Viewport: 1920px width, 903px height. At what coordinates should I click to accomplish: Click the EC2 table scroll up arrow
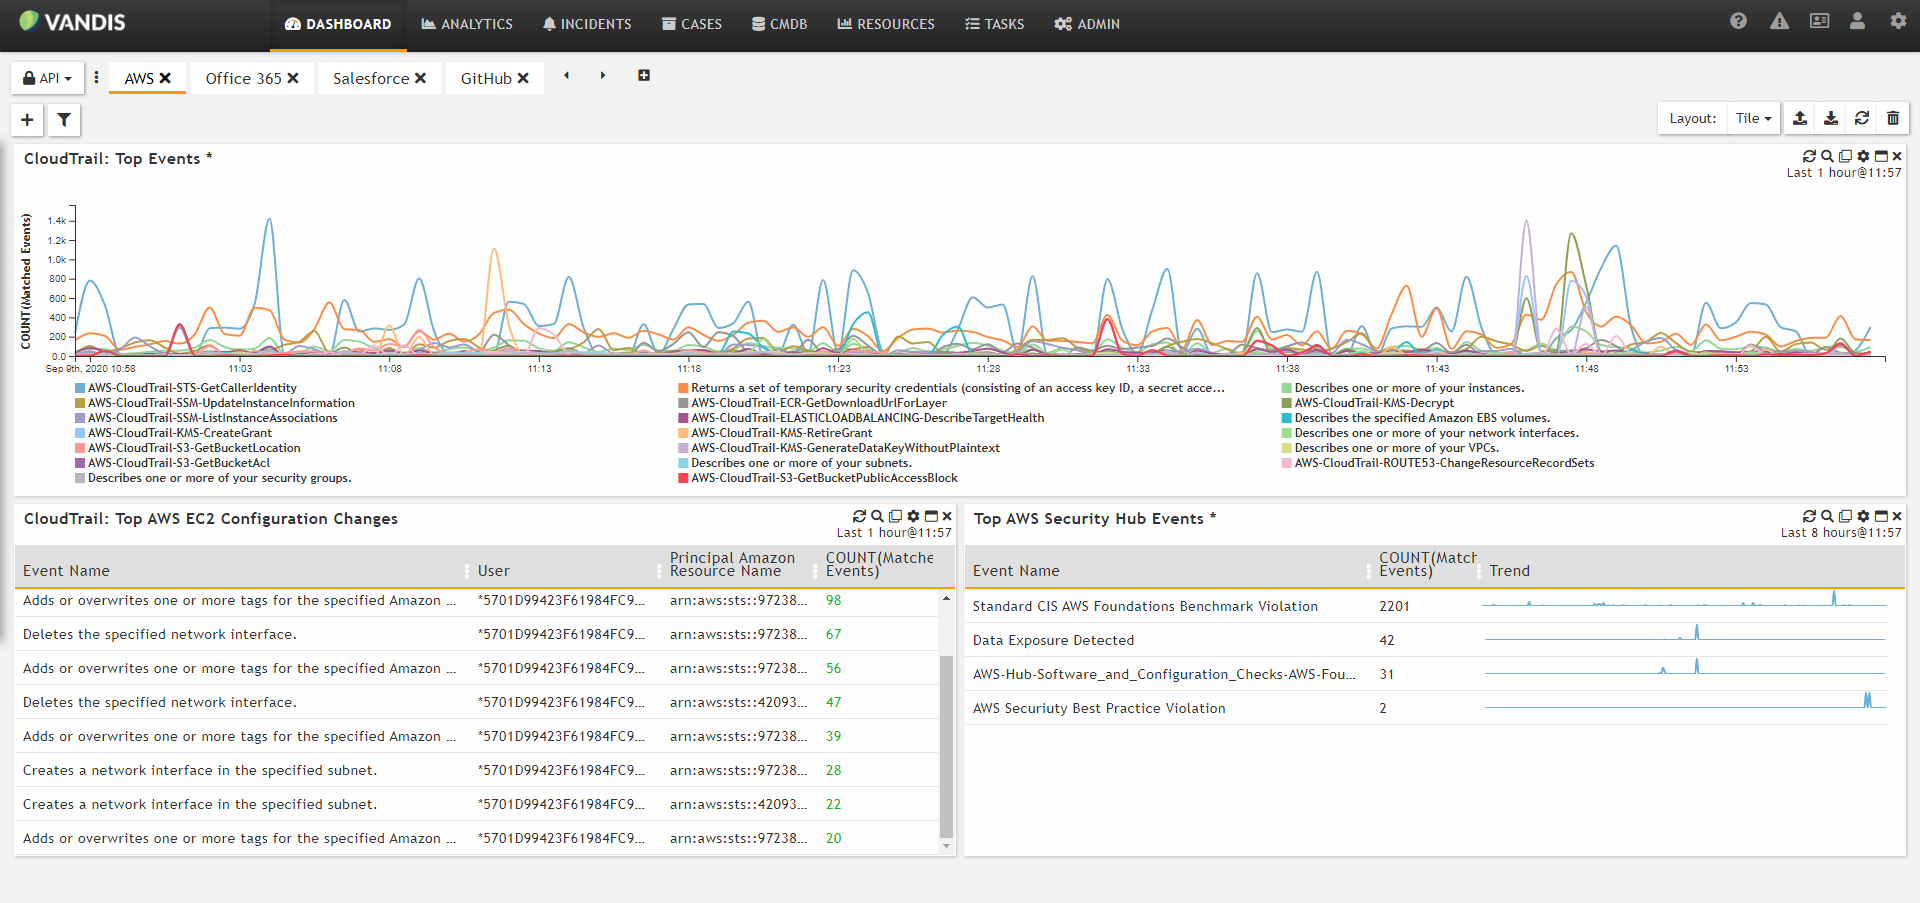(947, 598)
